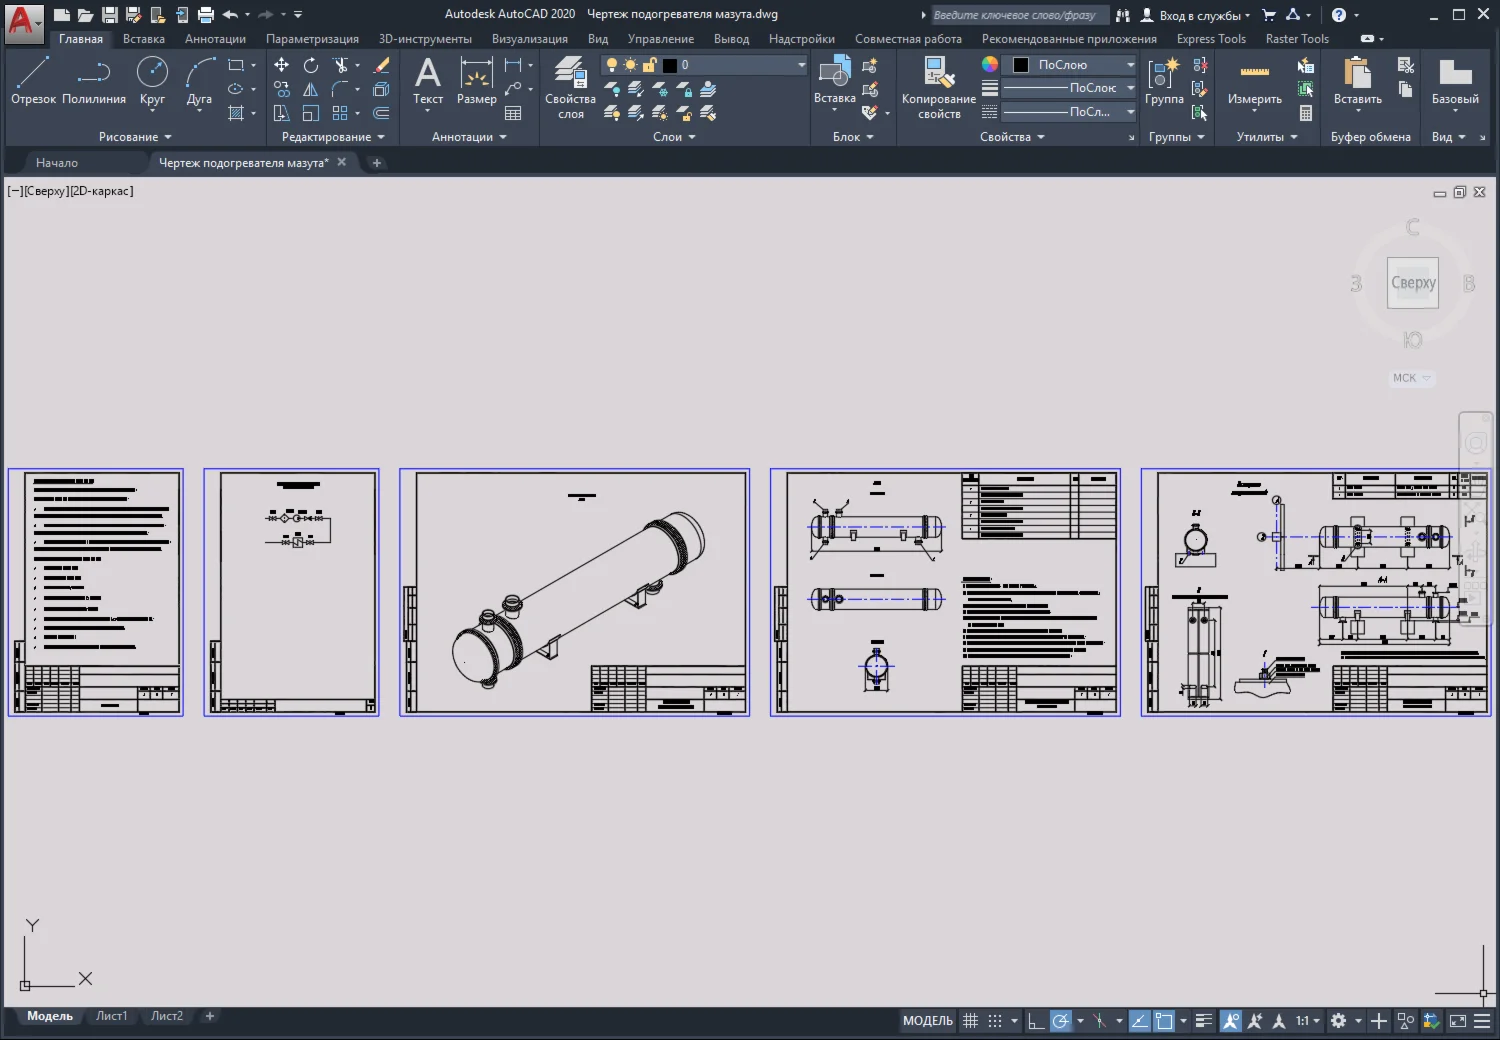This screenshot has height=1040, width=1500.
Task: Click the [Сверху] view control label
Action: (45, 191)
